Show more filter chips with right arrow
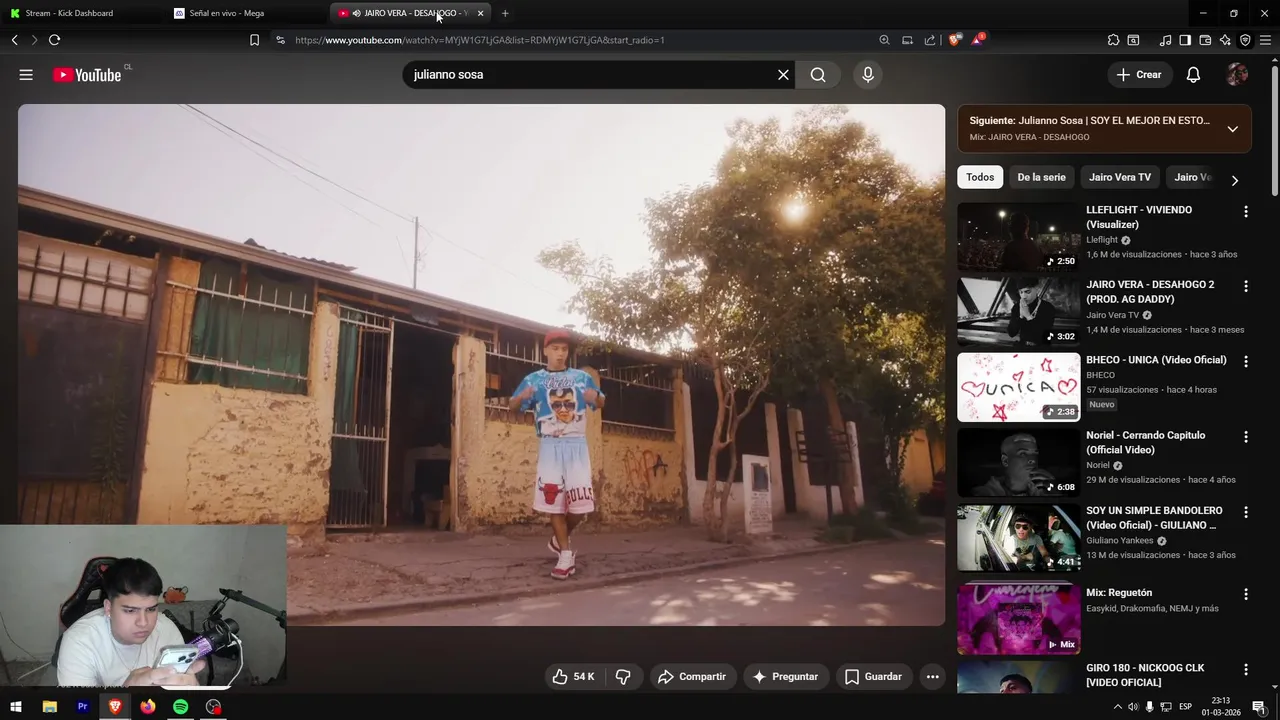1280x720 pixels. [x=1234, y=180]
